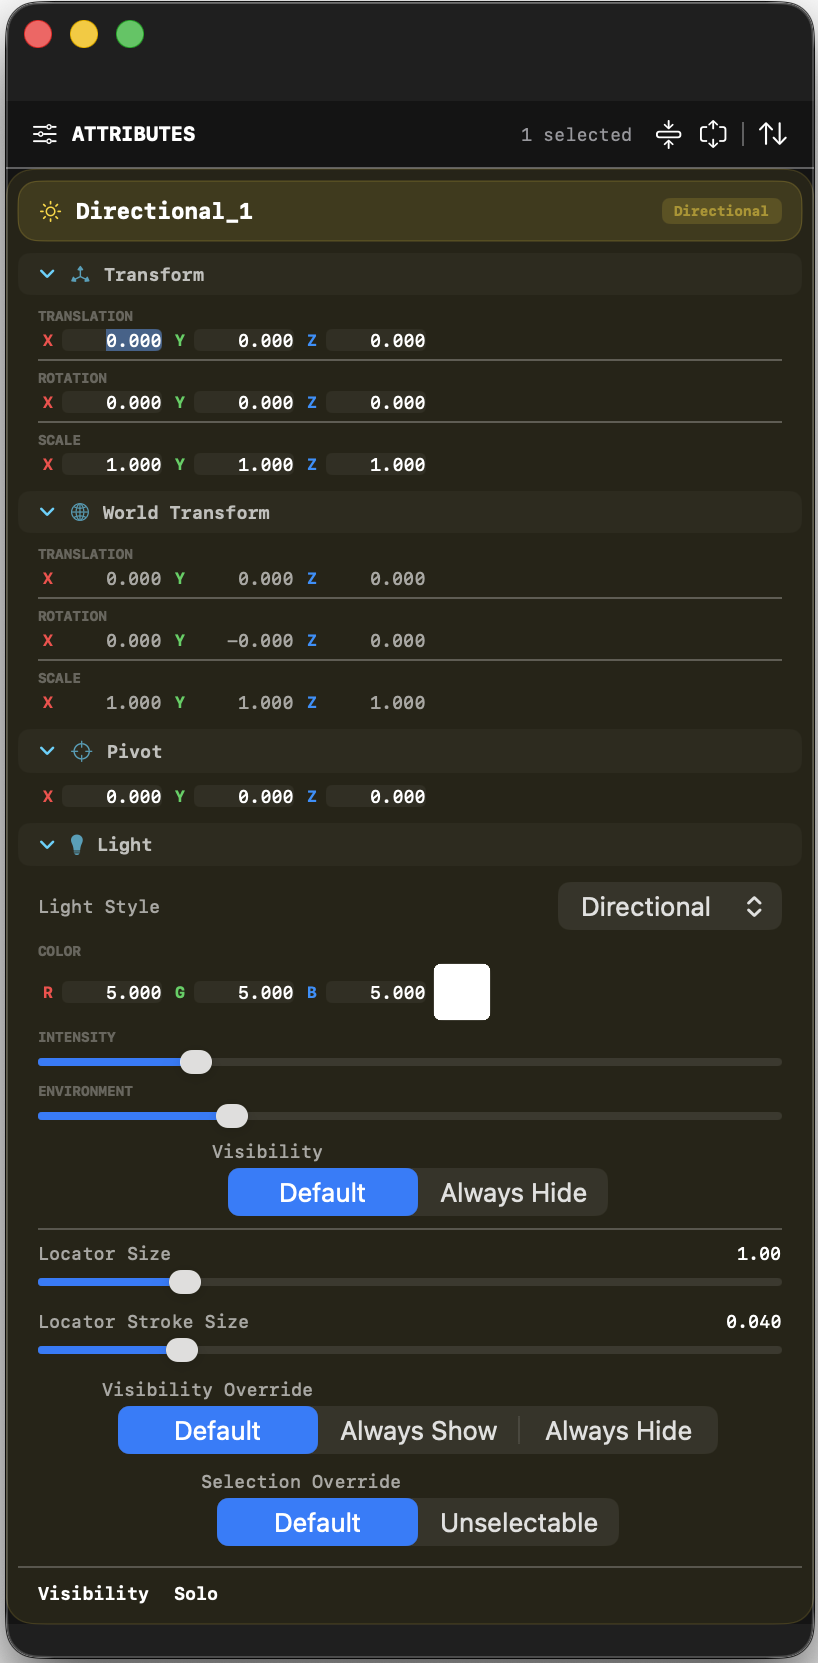Click the dashed-box arrows icon in the header
Viewport: 818px width, 1663px height.
click(x=713, y=134)
